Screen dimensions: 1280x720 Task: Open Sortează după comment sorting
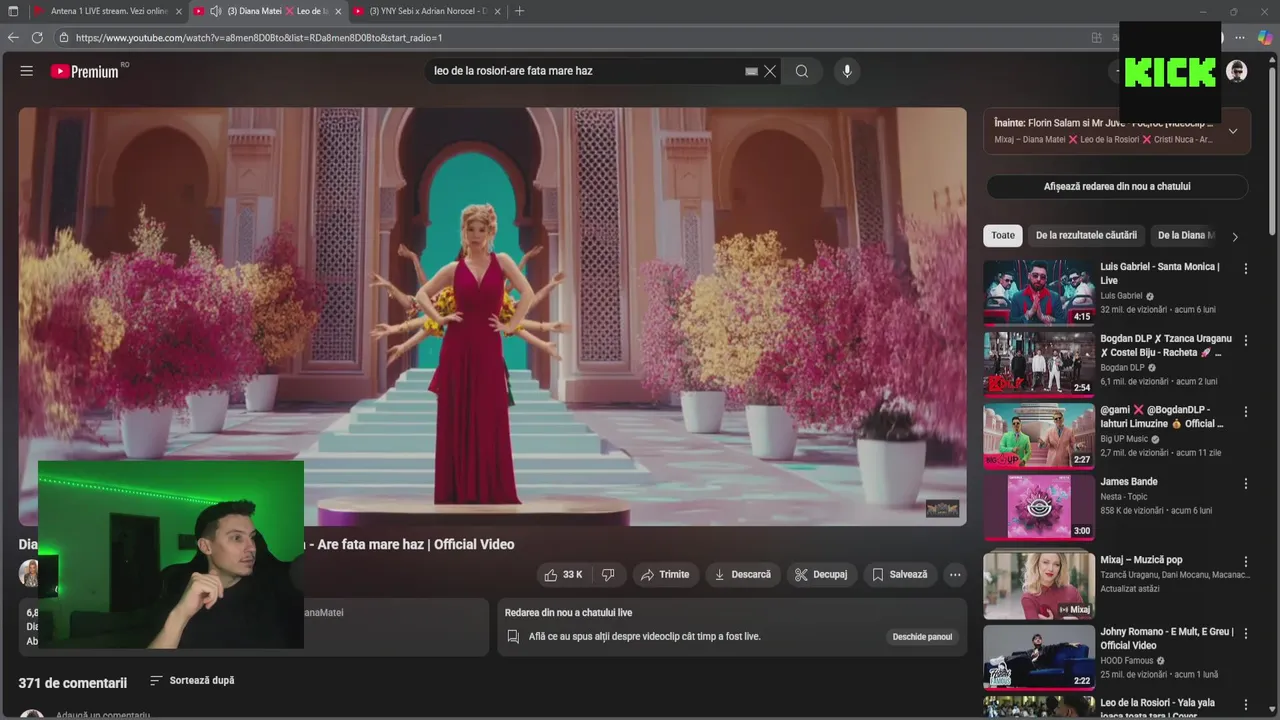[192, 681]
